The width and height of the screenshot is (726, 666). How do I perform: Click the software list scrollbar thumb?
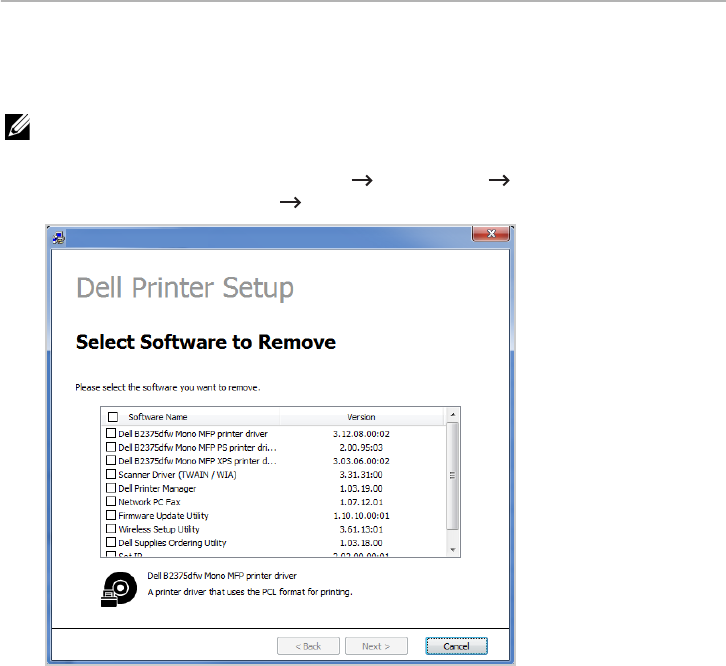coord(453,476)
